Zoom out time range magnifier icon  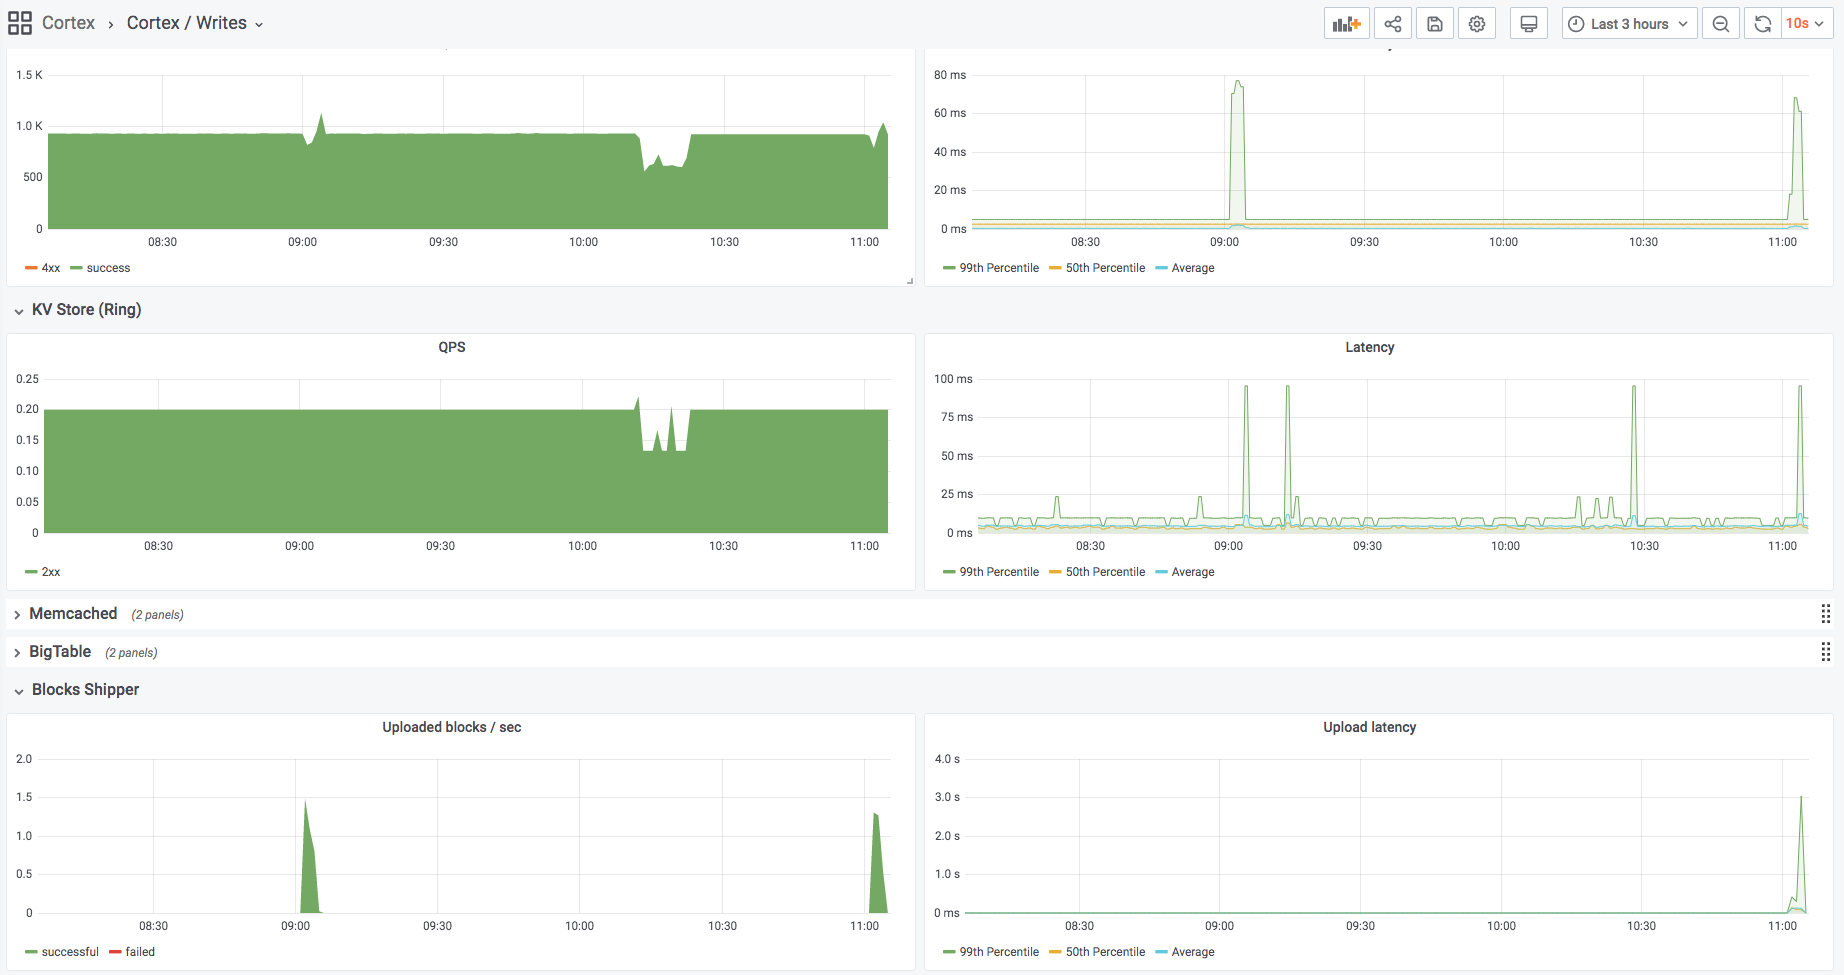[1721, 24]
